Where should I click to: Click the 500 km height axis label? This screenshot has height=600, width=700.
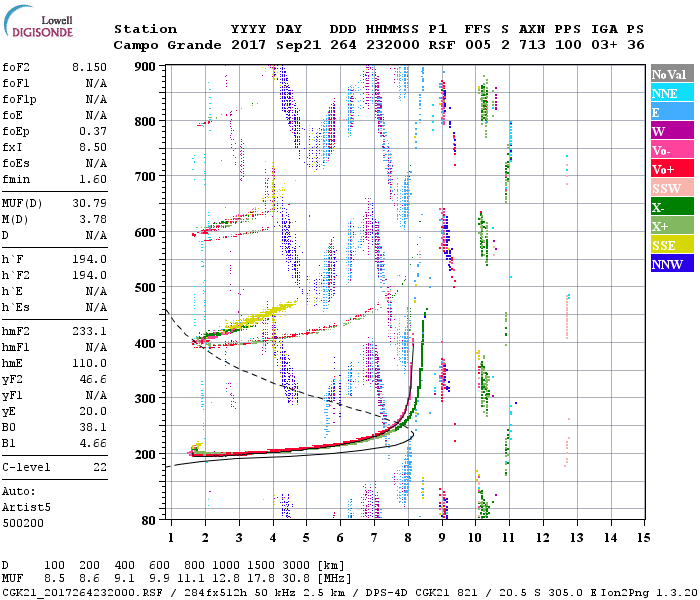(x=145, y=288)
